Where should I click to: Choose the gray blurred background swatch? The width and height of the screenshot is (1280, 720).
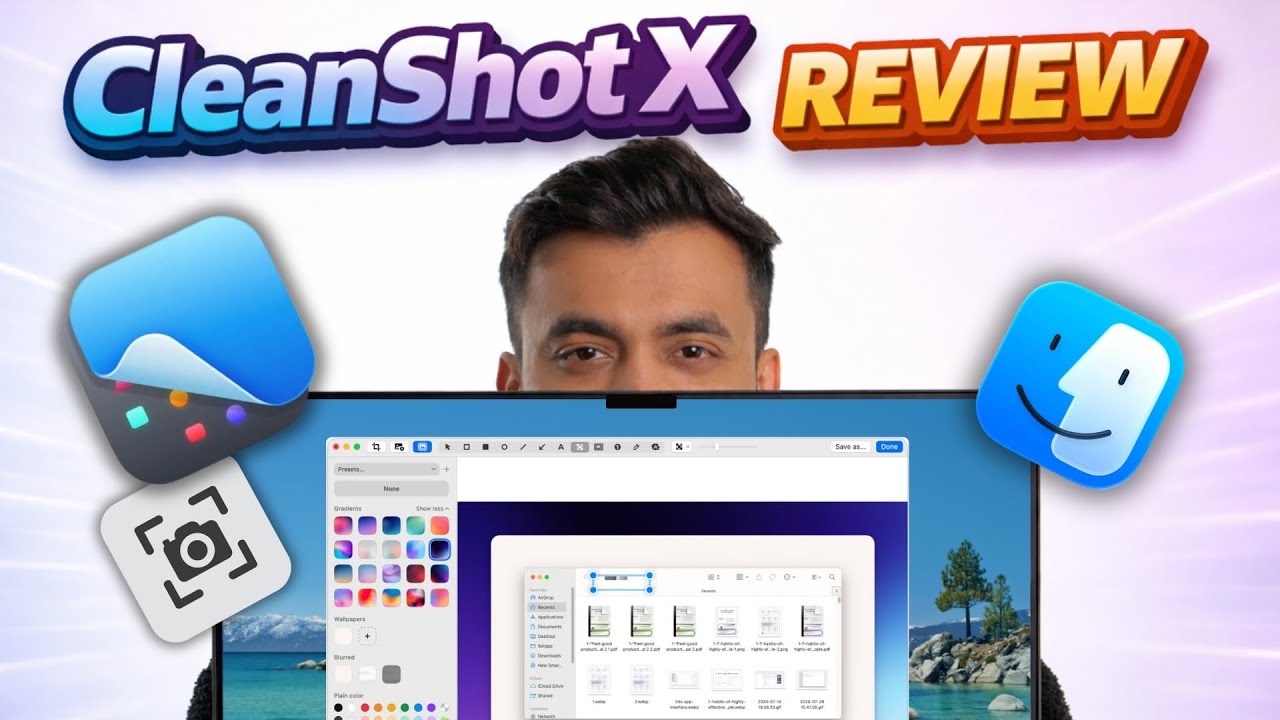coord(391,674)
